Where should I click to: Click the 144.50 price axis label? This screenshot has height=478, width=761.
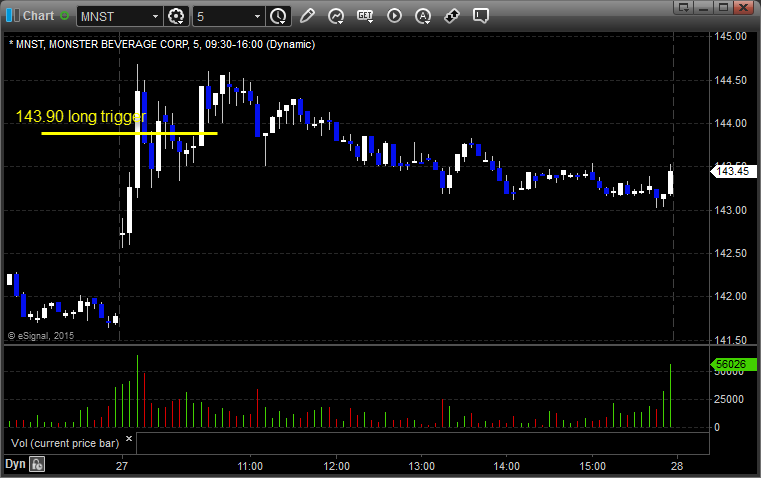(730, 80)
